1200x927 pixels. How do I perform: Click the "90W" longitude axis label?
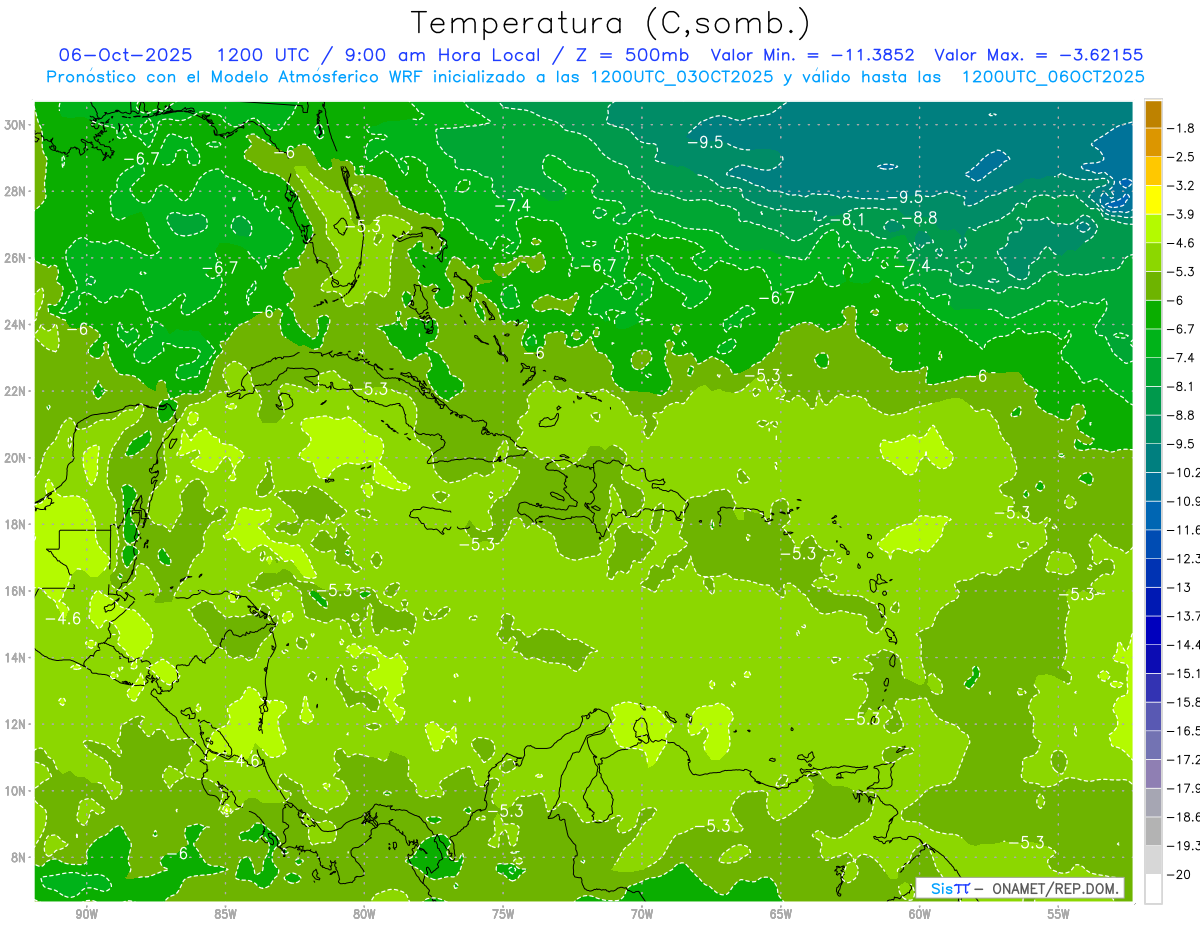point(86,913)
